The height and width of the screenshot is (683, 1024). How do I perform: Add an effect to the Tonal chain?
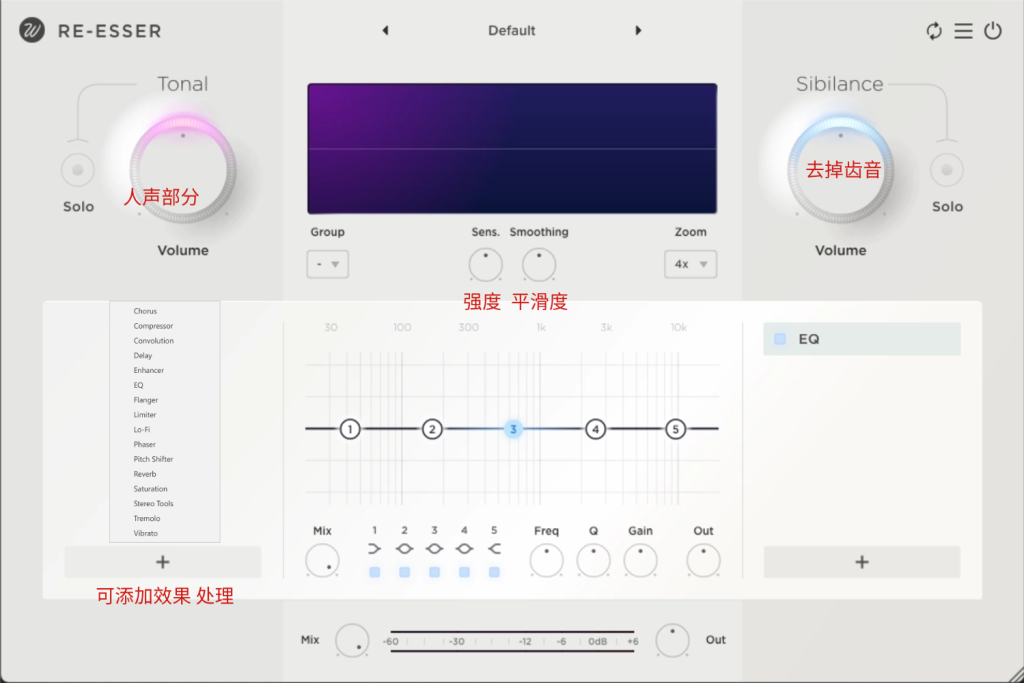pyautogui.click(x=163, y=562)
